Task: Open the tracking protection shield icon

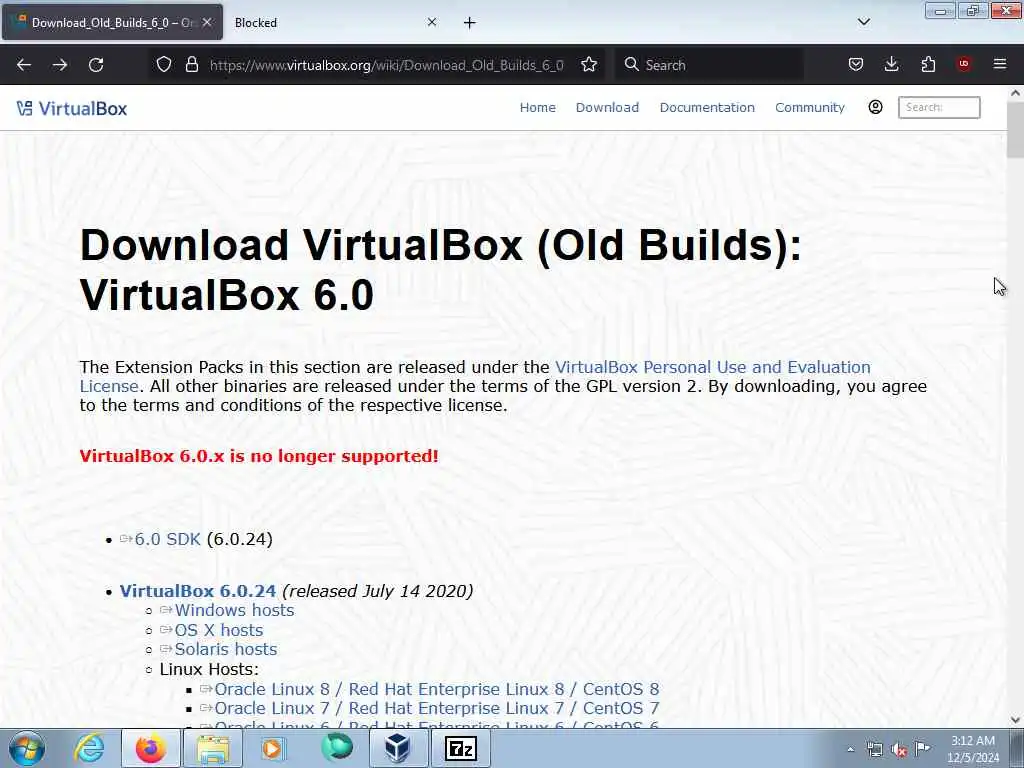Action: click(x=164, y=65)
